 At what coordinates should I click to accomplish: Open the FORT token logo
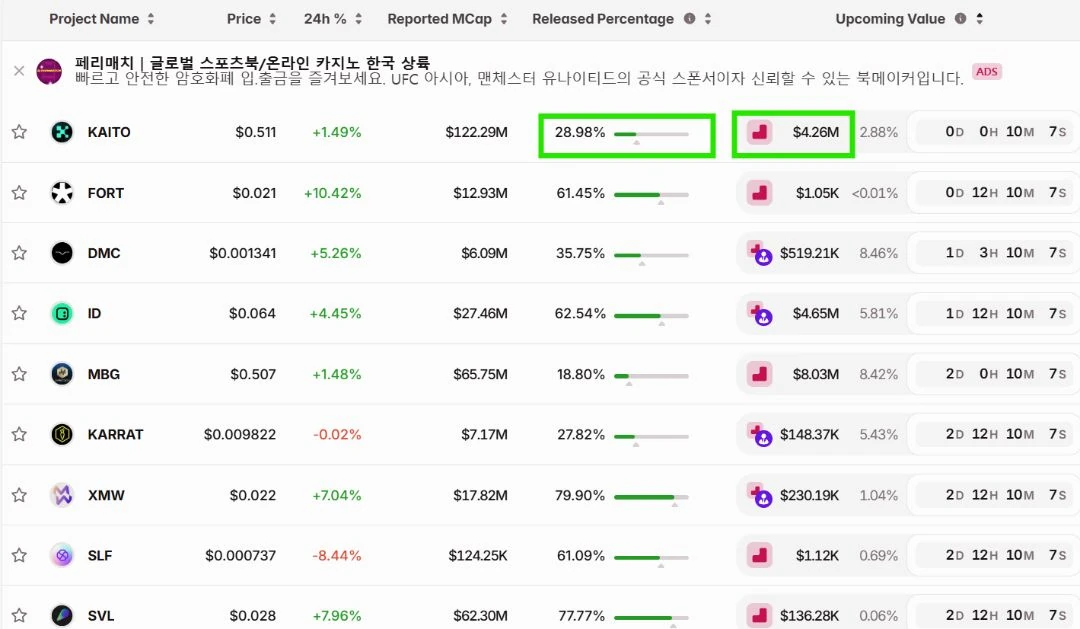(x=62, y=192)
